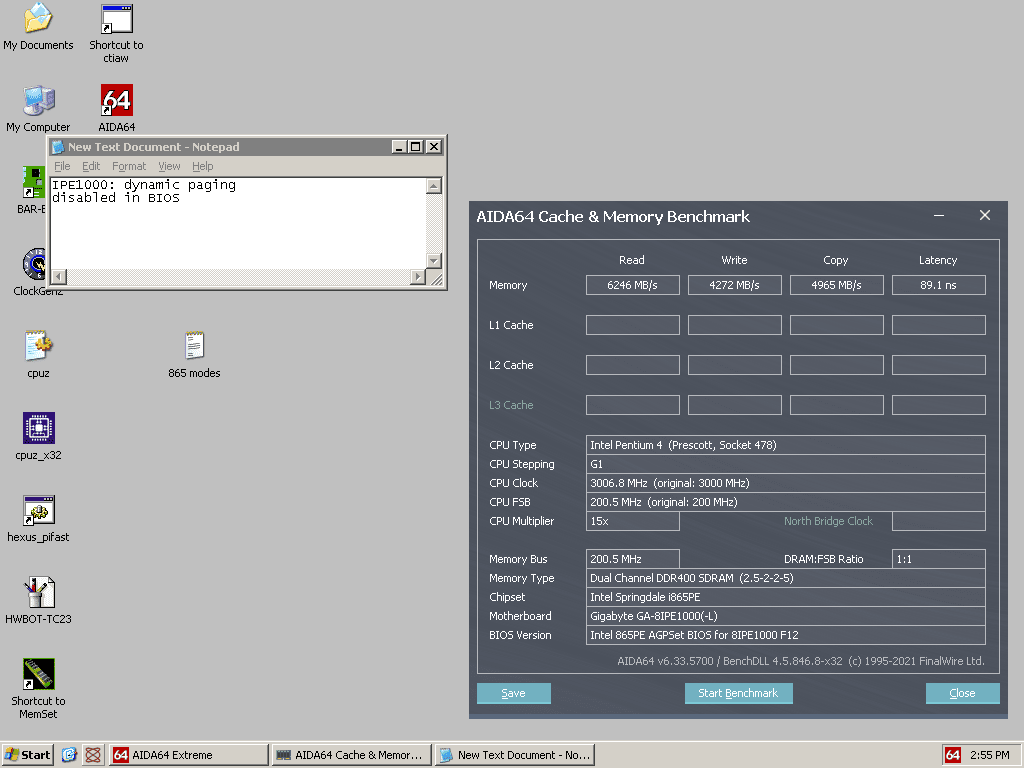Click inside the Notepad text area
This screenshot has height=768, width=1024.
click(238, 223)
